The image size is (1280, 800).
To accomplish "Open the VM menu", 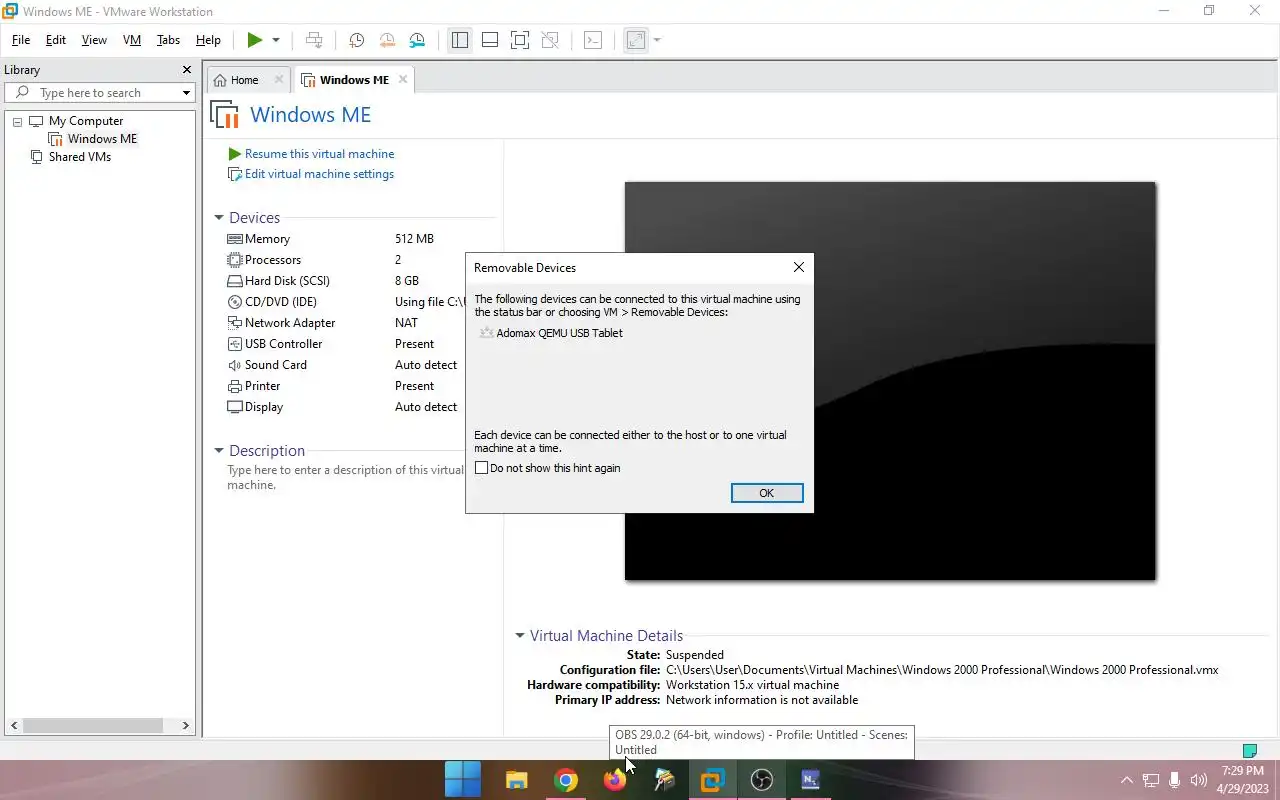I will 132,40.
